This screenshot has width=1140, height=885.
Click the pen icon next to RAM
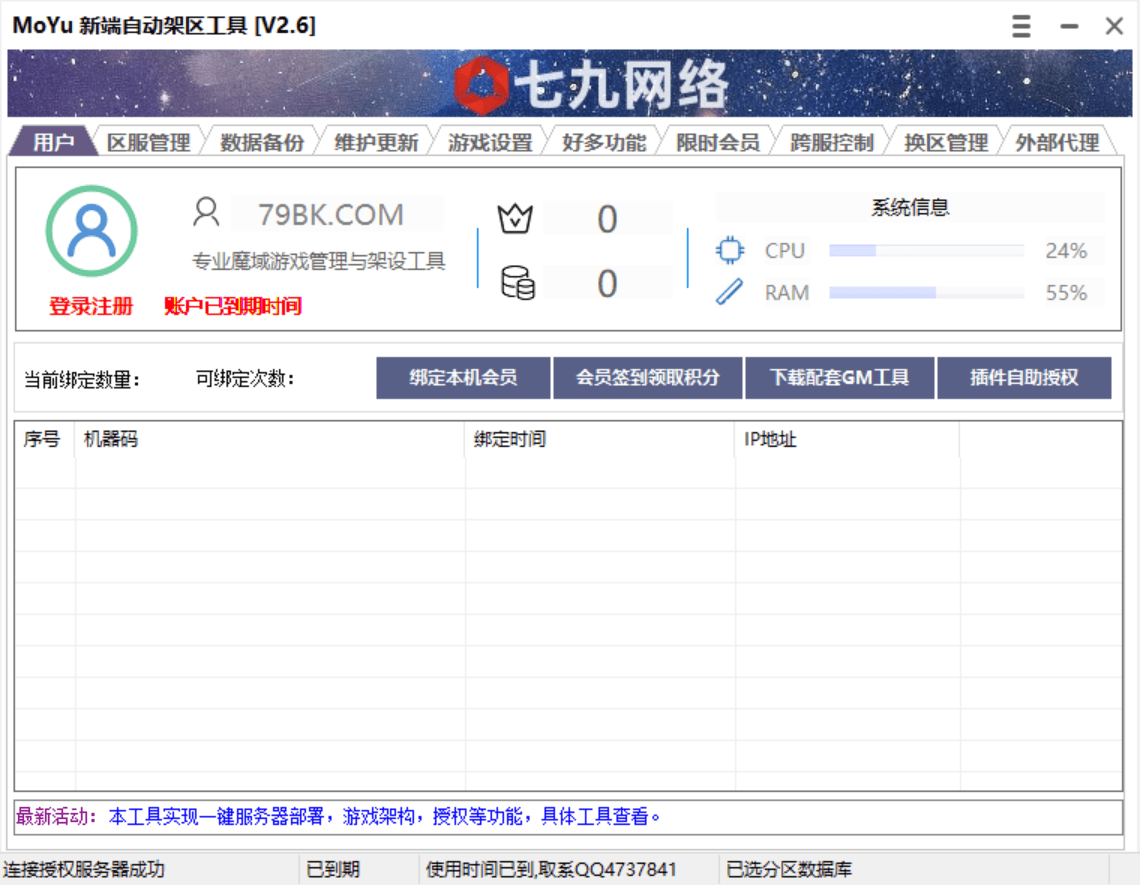tap(729, 292)
